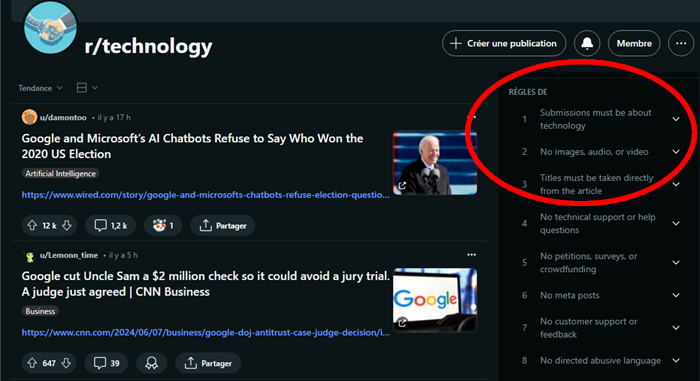Downvote the post with 647 votes
Viewport: 700px width, 381px height.
66,363
